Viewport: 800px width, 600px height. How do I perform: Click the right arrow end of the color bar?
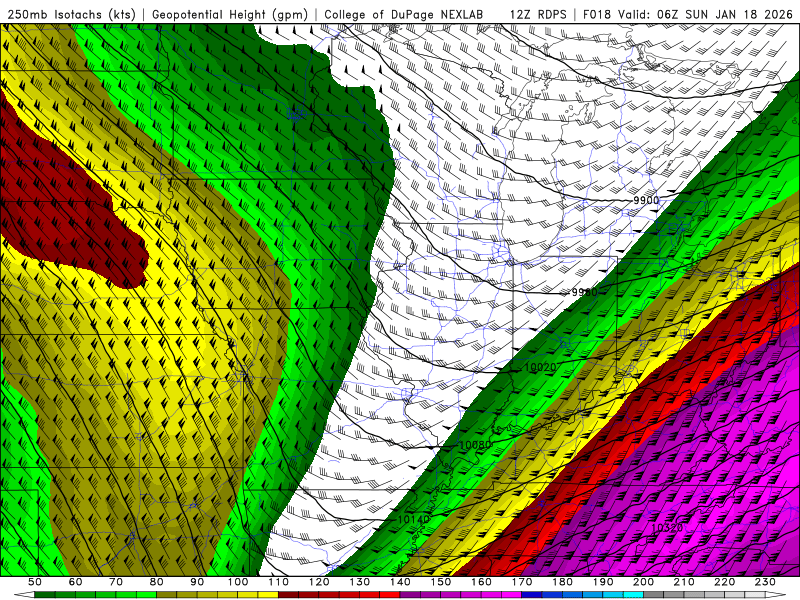tap(776, 594)
